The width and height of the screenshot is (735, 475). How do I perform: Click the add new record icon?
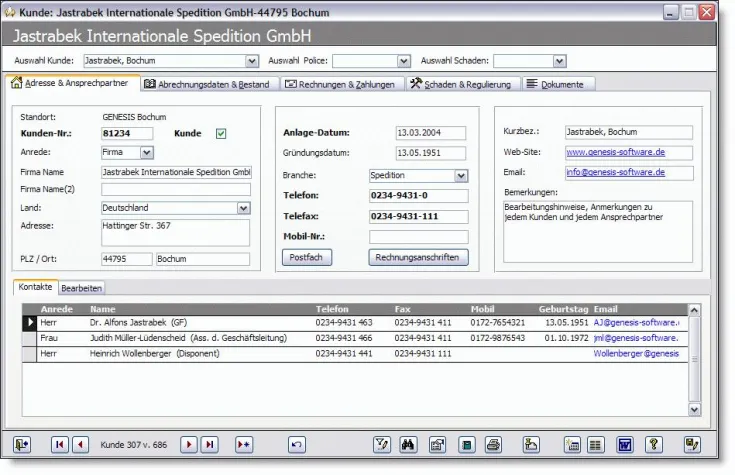[x=244, y=444]
